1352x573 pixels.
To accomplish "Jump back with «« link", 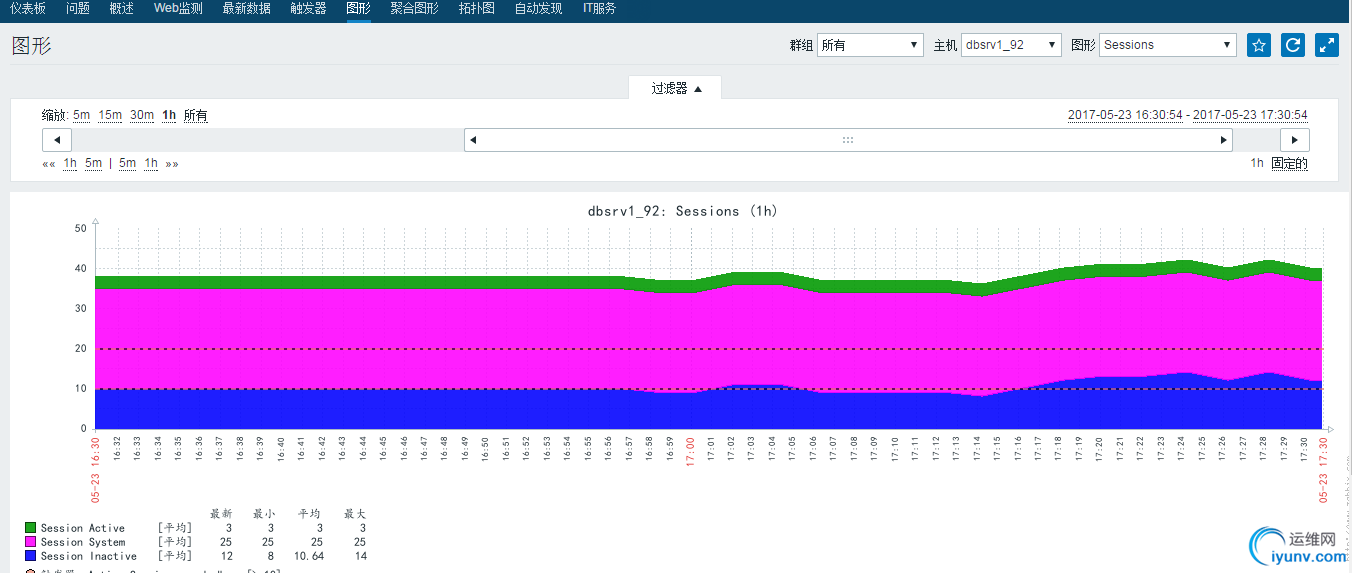I will pyautogui.click(x=49, y=164).
